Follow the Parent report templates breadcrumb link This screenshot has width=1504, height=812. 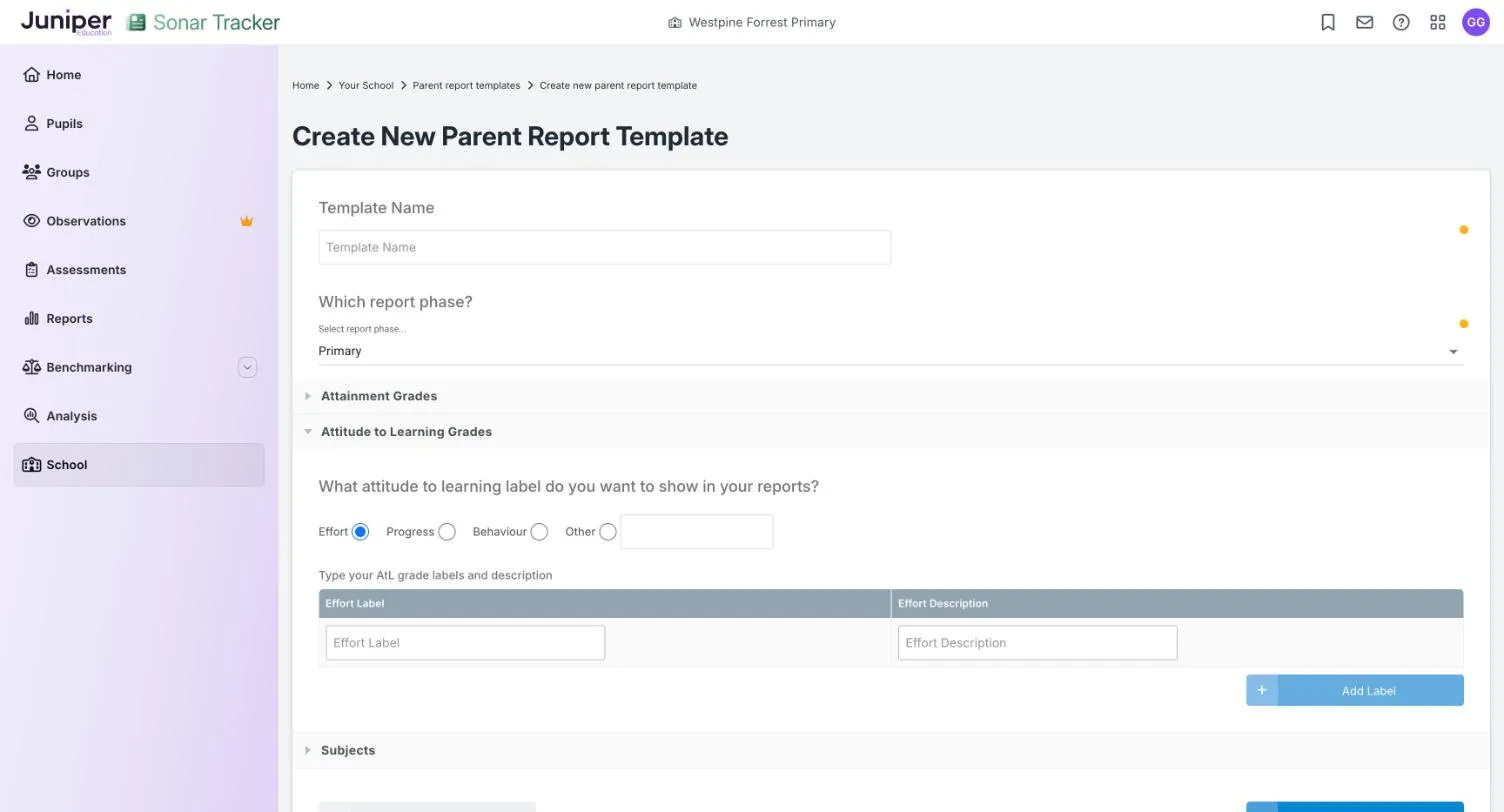click(x=466, y=86)
